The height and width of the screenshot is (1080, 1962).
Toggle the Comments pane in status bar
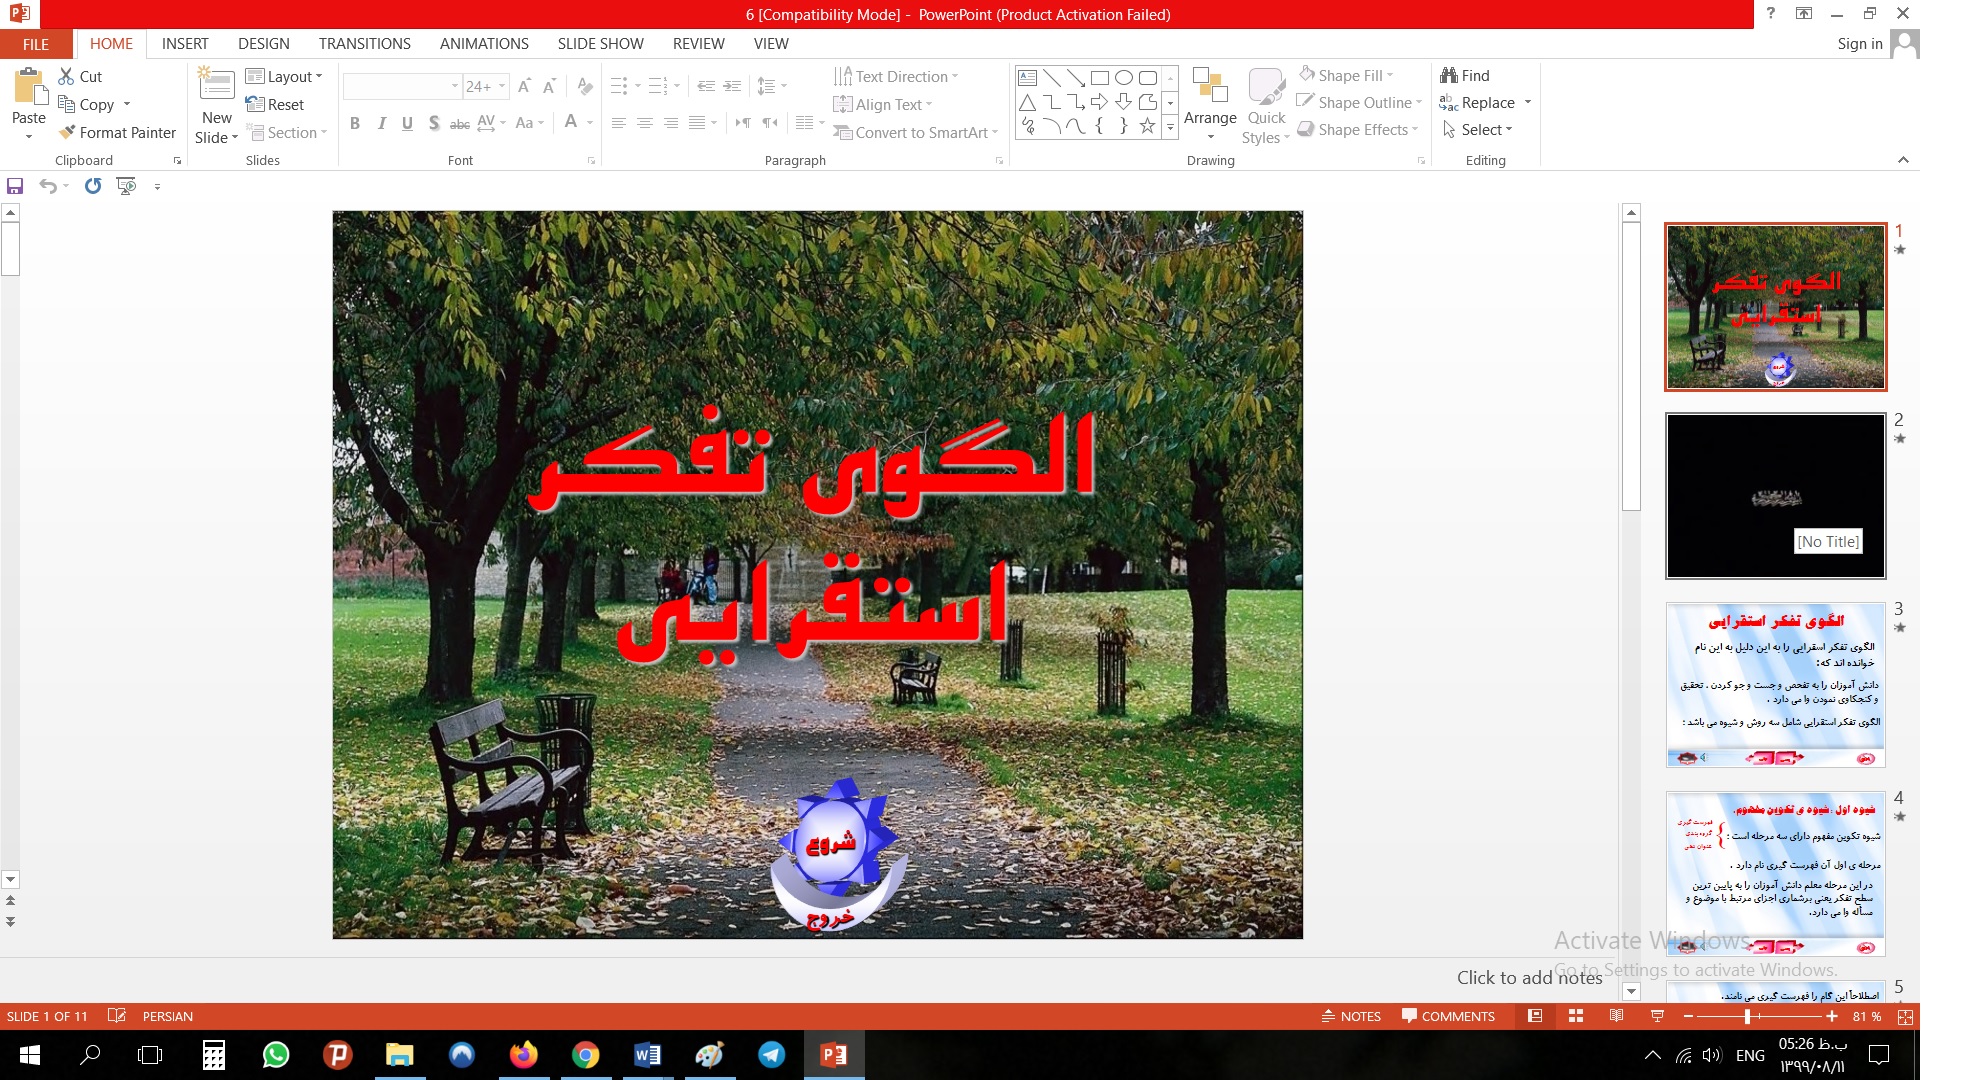(x=1448, y=1016)
